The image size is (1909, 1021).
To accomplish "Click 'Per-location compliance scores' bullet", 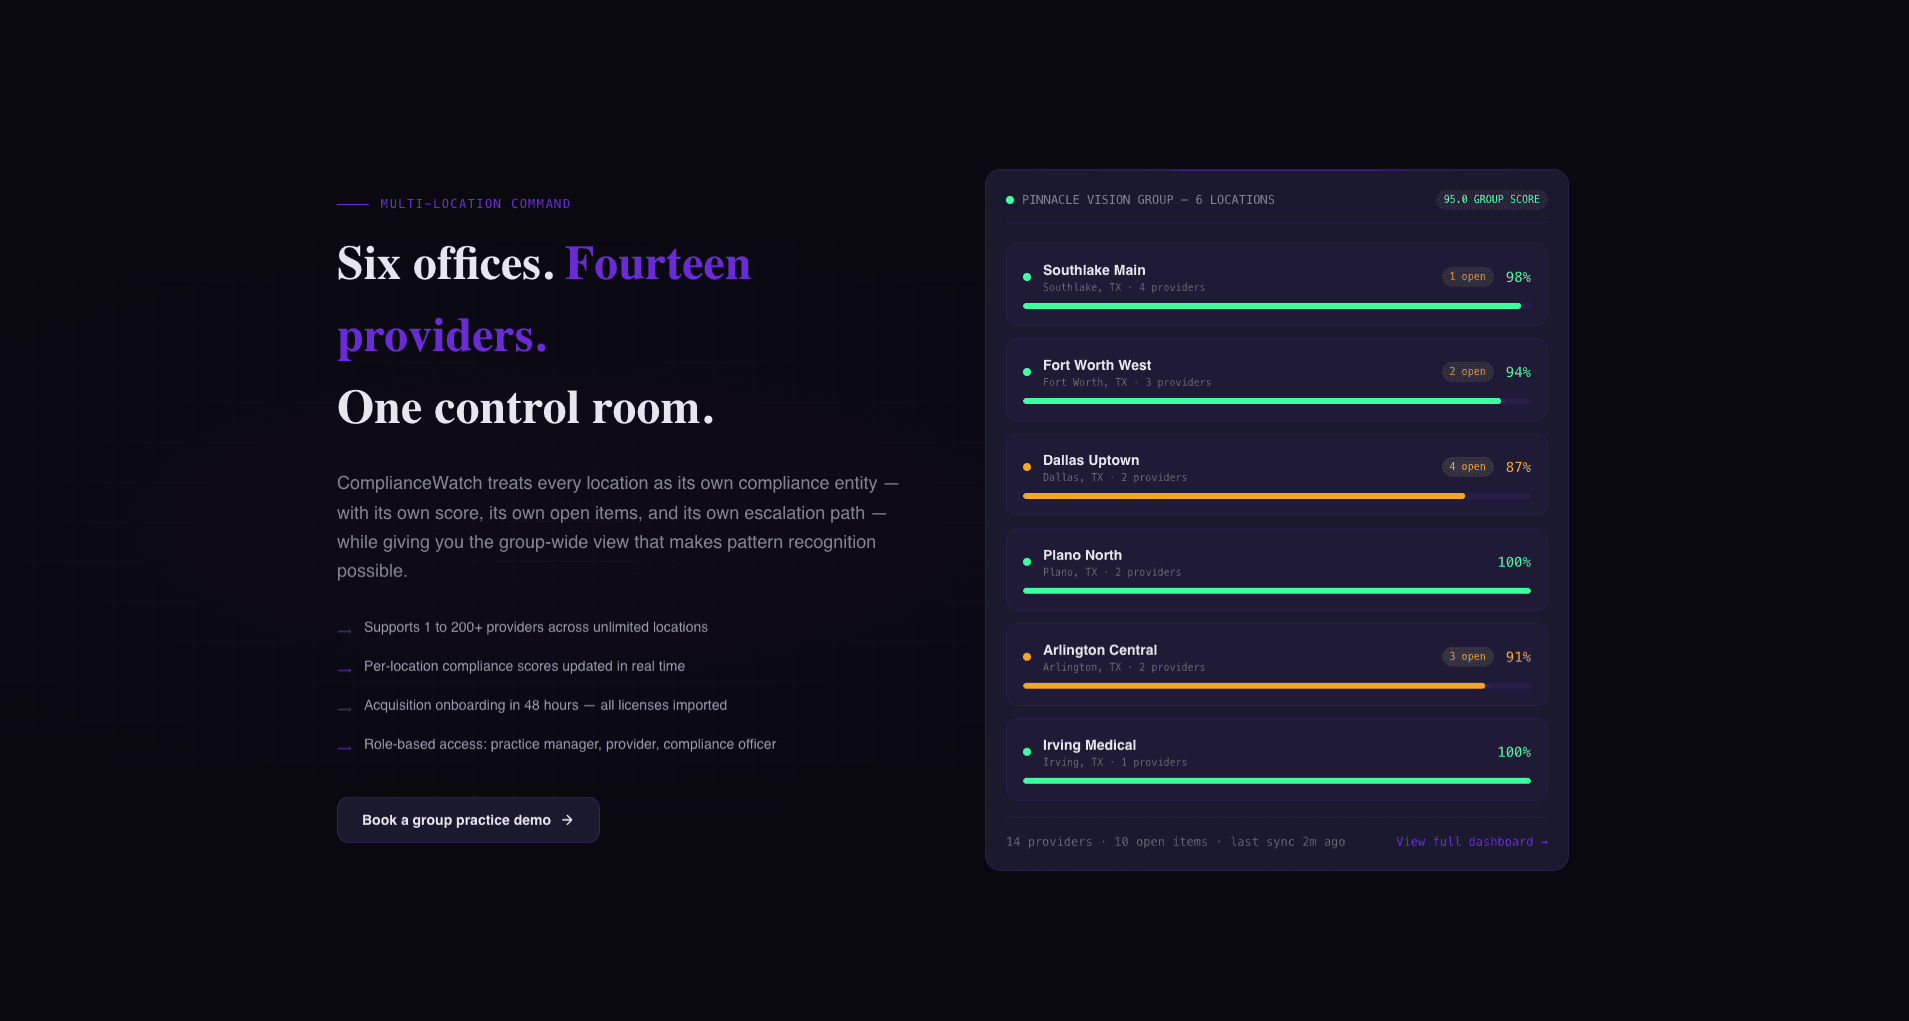I will tap(524, 666).
